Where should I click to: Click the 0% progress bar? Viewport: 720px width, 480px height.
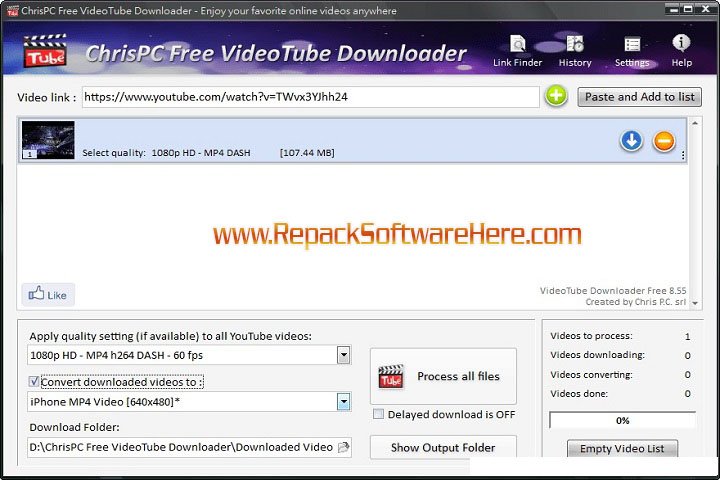[622, 420]
